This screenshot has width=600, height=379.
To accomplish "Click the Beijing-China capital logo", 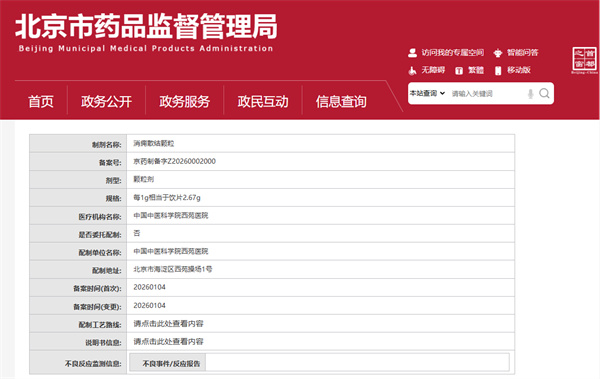I will click(584, 60).
